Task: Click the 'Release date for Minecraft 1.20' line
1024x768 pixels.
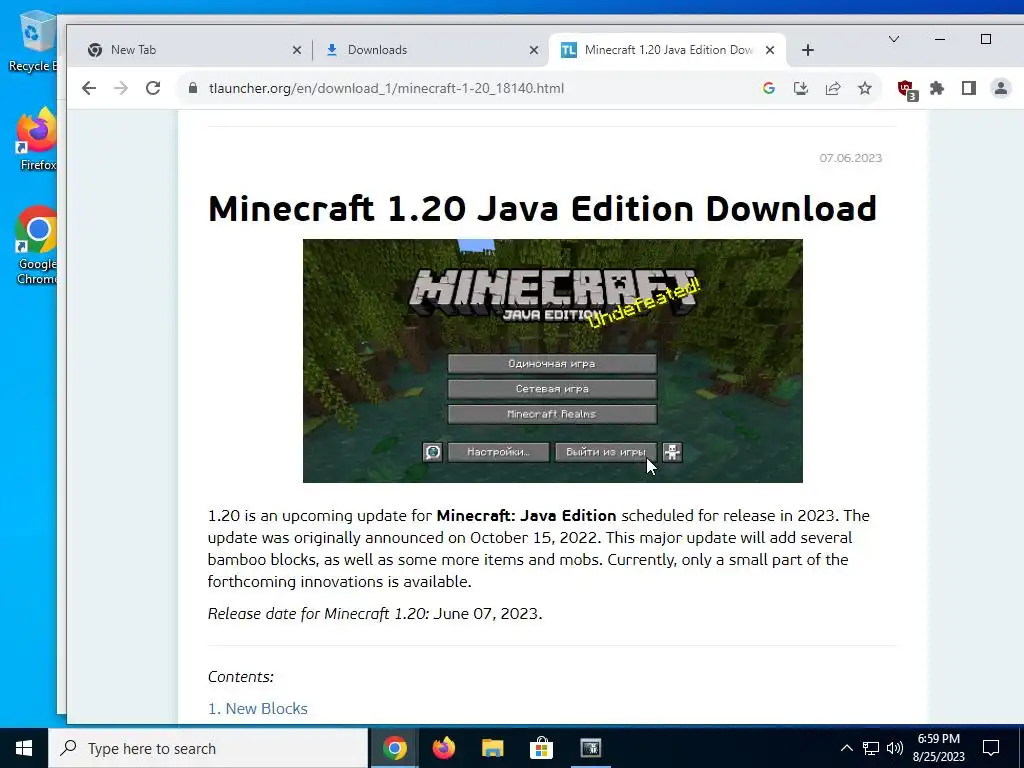Action: 375,614
